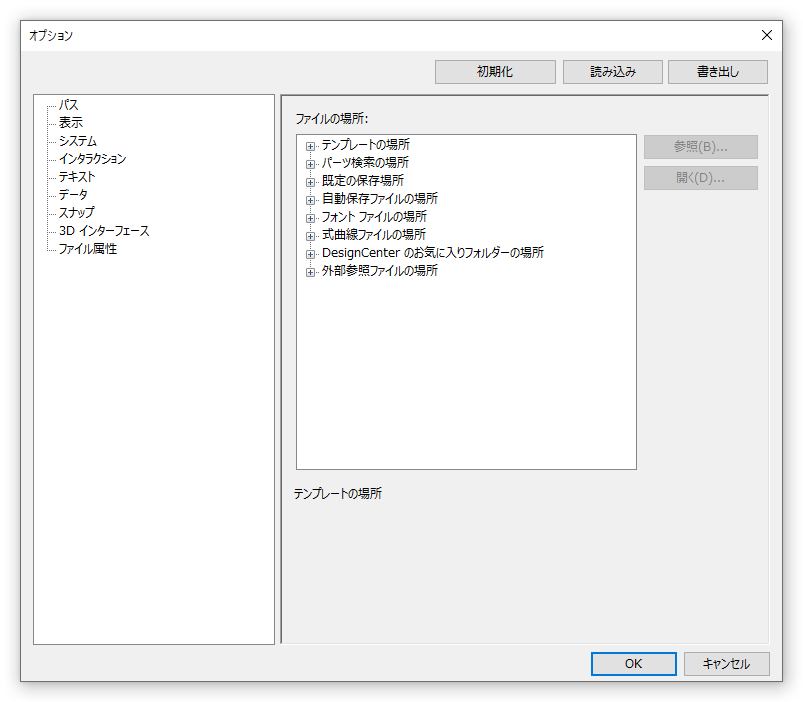The height and width of the screenshot is (702, 803).
Task: Expand the パーツ検索の場所 node
Action: (x=311, y=163)
